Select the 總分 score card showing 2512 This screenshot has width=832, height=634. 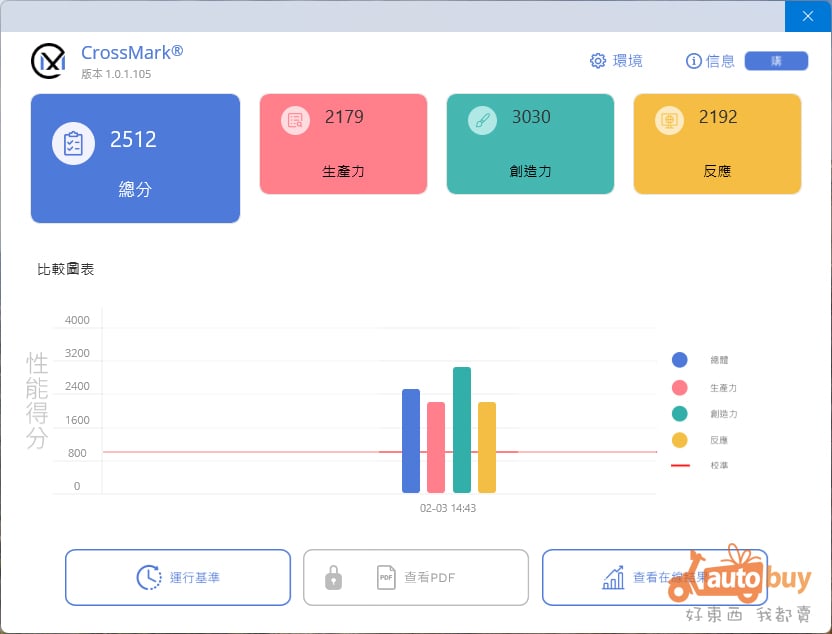[x=135, y=158]
